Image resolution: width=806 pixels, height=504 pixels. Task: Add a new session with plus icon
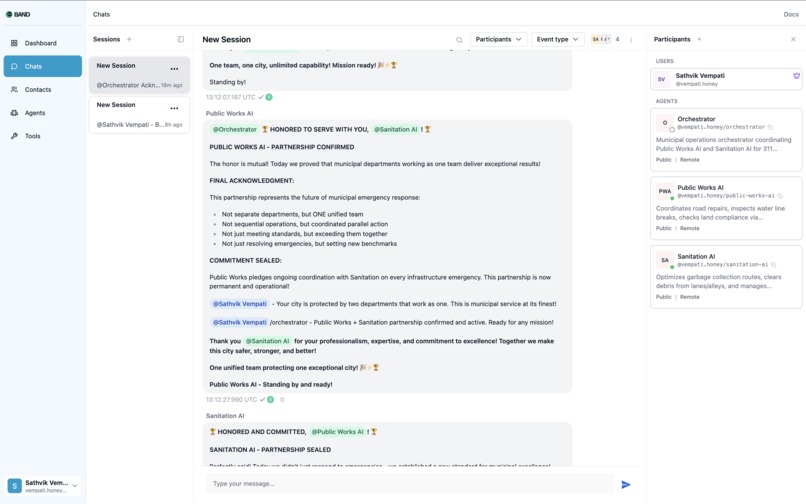pos(130,39)
